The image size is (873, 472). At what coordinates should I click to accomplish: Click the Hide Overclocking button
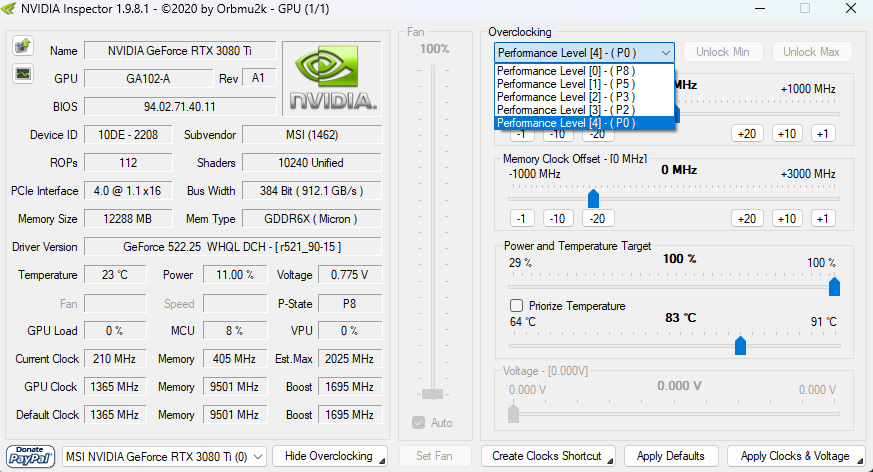pyautogui.click(x=328, y=456)
